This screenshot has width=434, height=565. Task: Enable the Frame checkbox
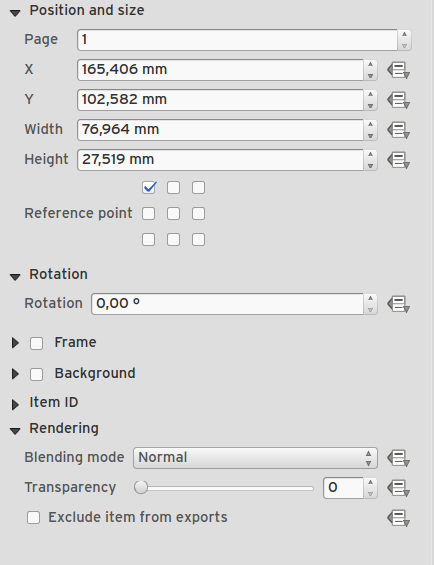36,343
